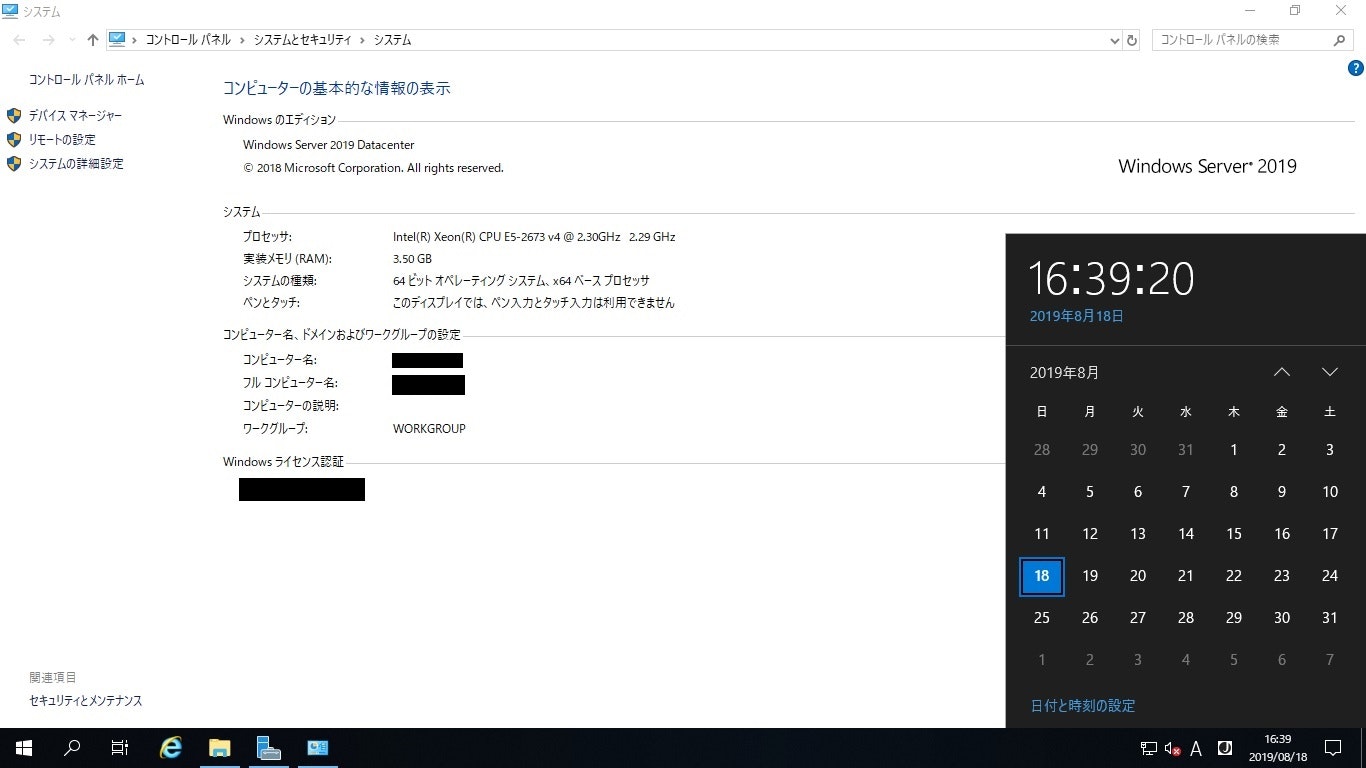Viewport: 1366px width, 768px height.
Task: Open Task View
Action: click(120, 748)
